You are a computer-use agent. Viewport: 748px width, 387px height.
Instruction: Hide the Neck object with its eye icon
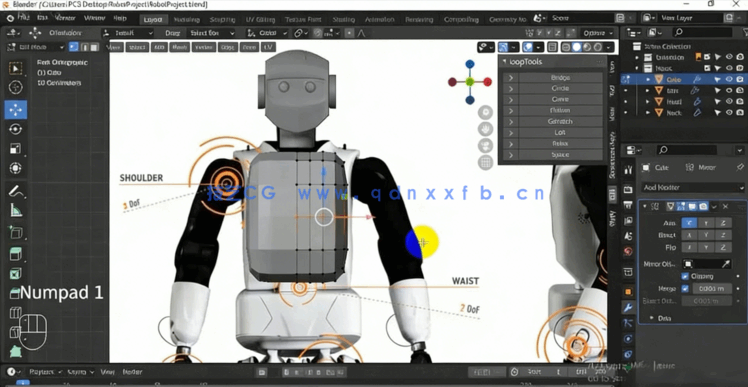[729, 113]
